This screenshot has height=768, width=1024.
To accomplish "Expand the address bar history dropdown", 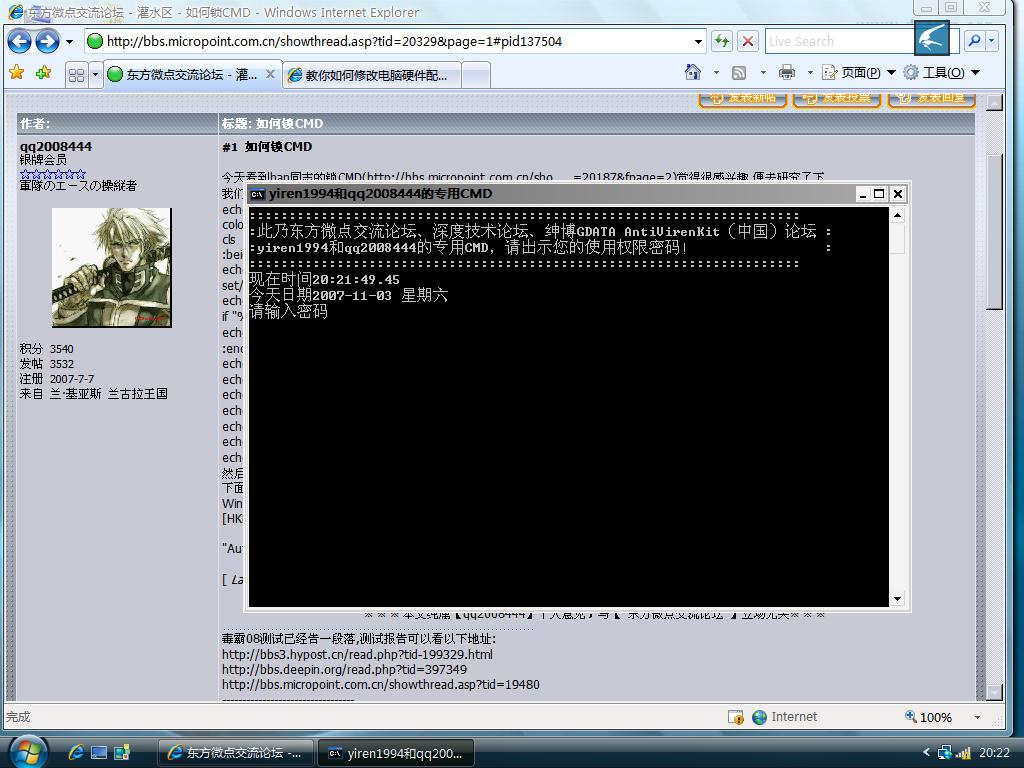I will [699, 42].
